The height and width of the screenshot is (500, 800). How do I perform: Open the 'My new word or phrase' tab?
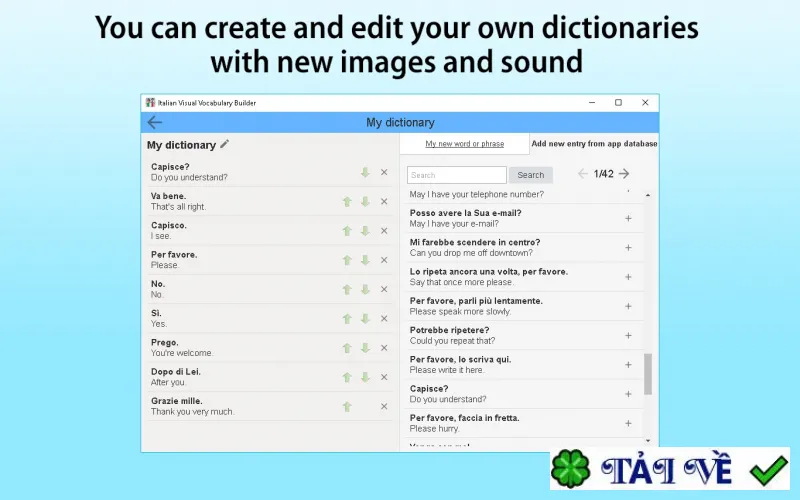[x=465, y=144]
